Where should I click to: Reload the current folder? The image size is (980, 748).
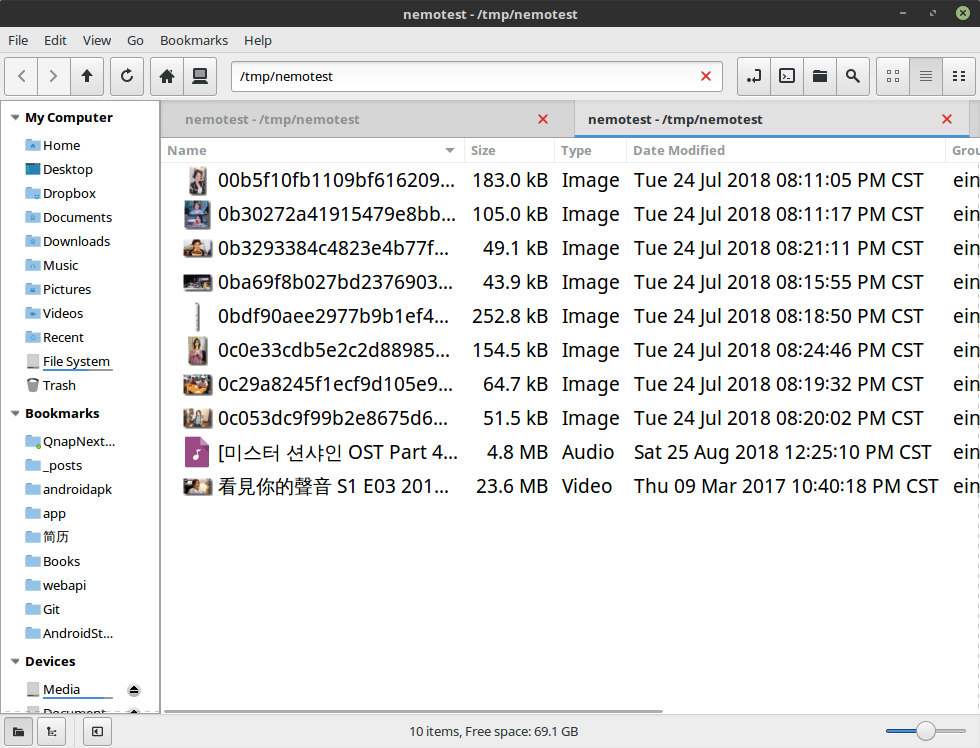(x=127, y=76)
